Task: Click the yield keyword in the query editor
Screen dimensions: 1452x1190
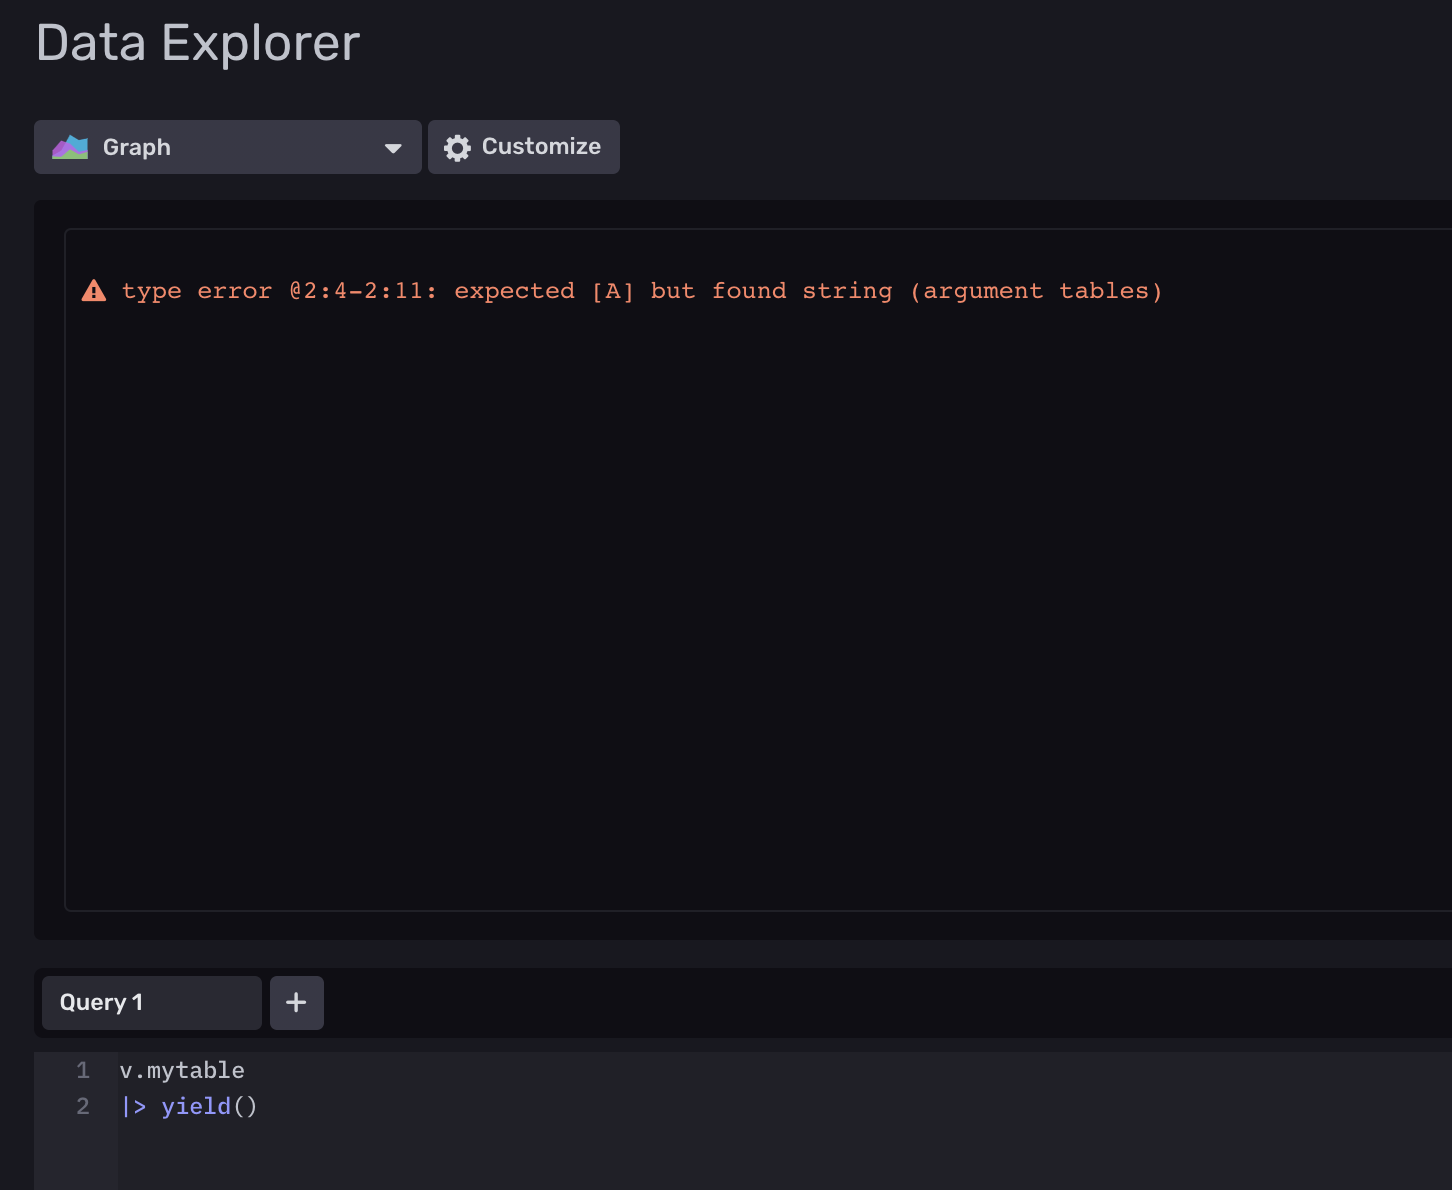Action: (196, 1106)
